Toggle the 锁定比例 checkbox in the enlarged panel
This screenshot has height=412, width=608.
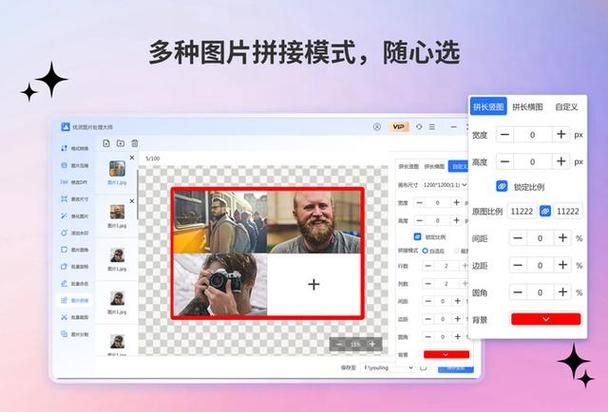point(502,186)
